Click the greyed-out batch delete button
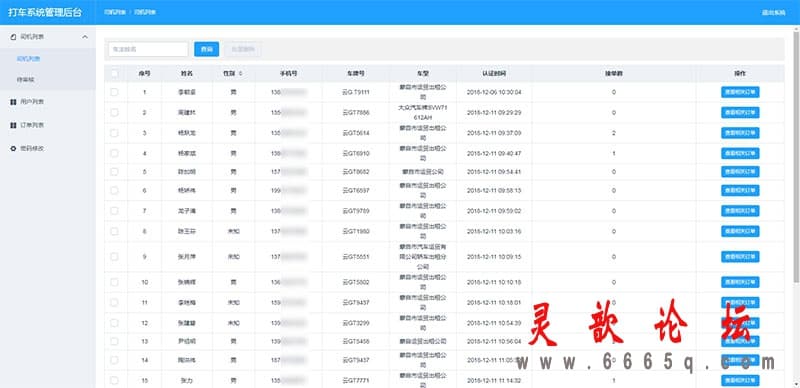800x388 pixels. (x=243, y=49)
